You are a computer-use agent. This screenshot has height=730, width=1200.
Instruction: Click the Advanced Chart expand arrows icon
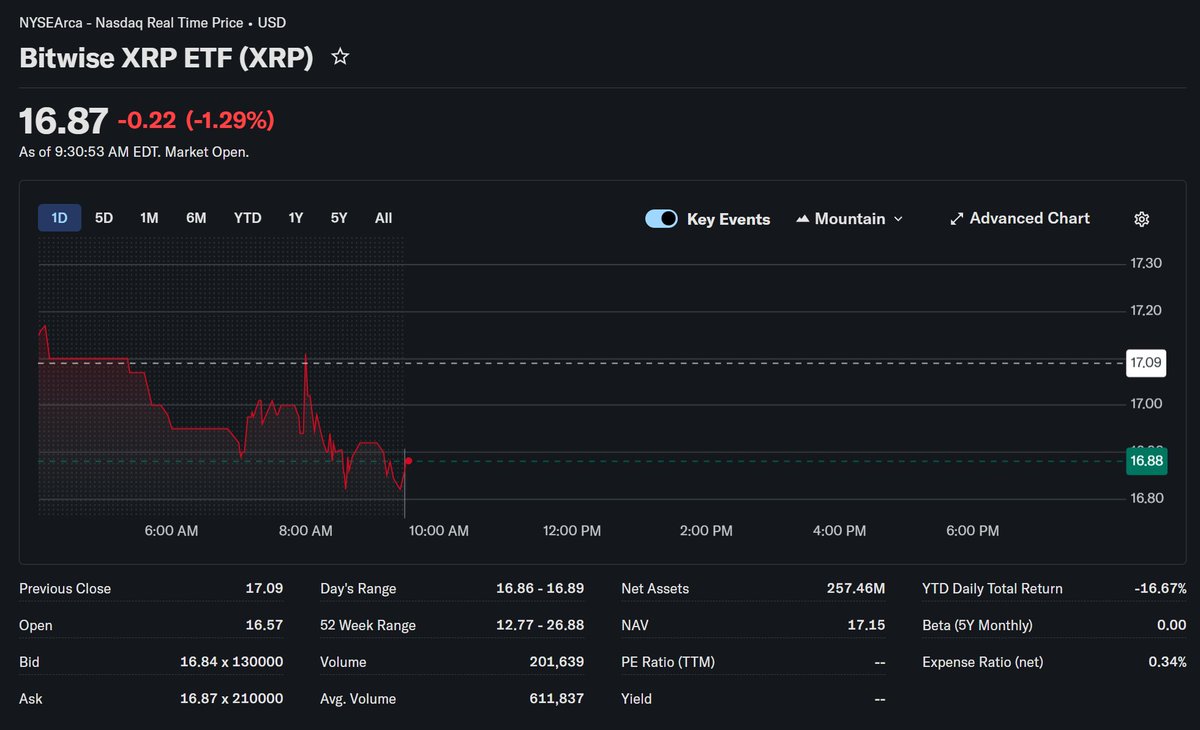[956, 218]
